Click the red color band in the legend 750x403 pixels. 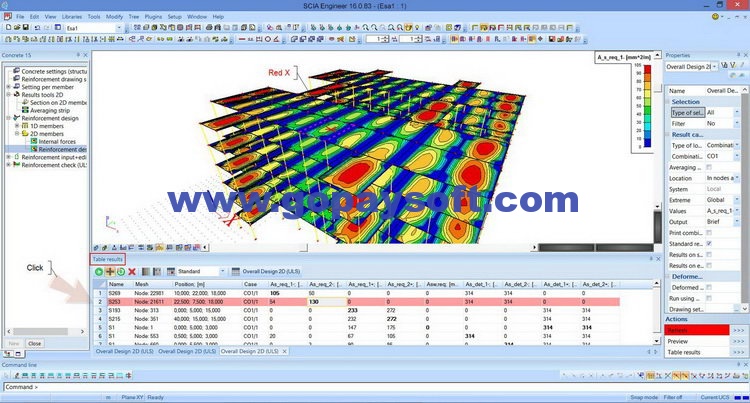click(647, 69)
